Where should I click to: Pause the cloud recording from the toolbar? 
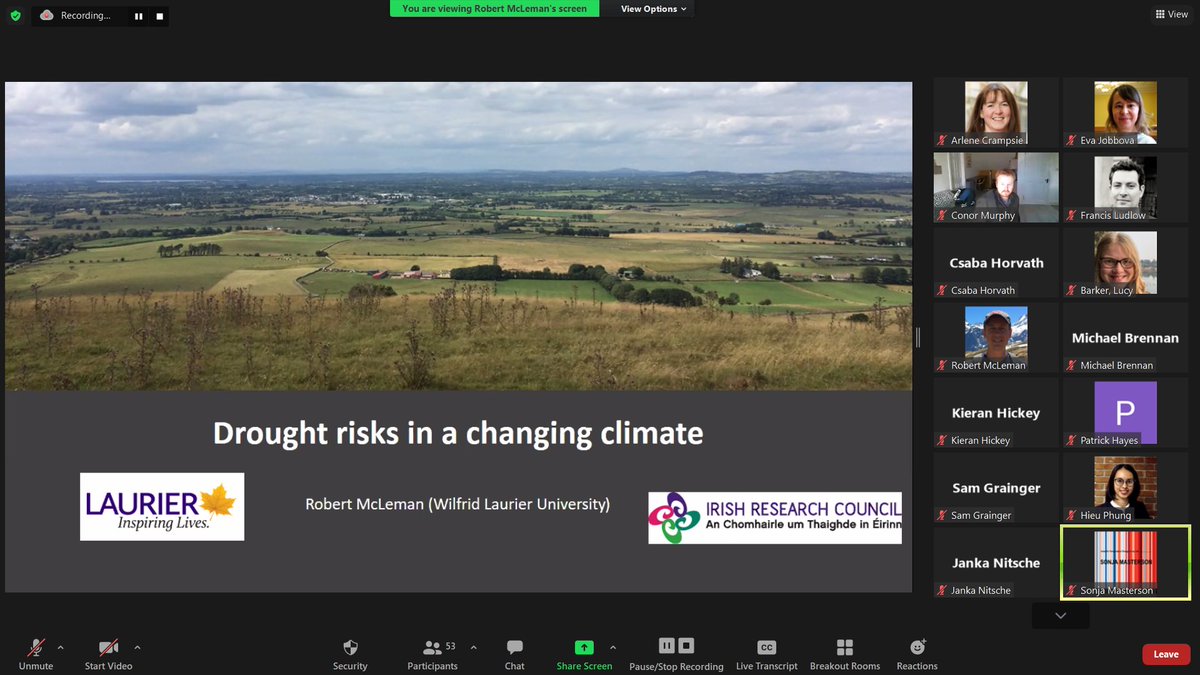click(x=665, y=646)
